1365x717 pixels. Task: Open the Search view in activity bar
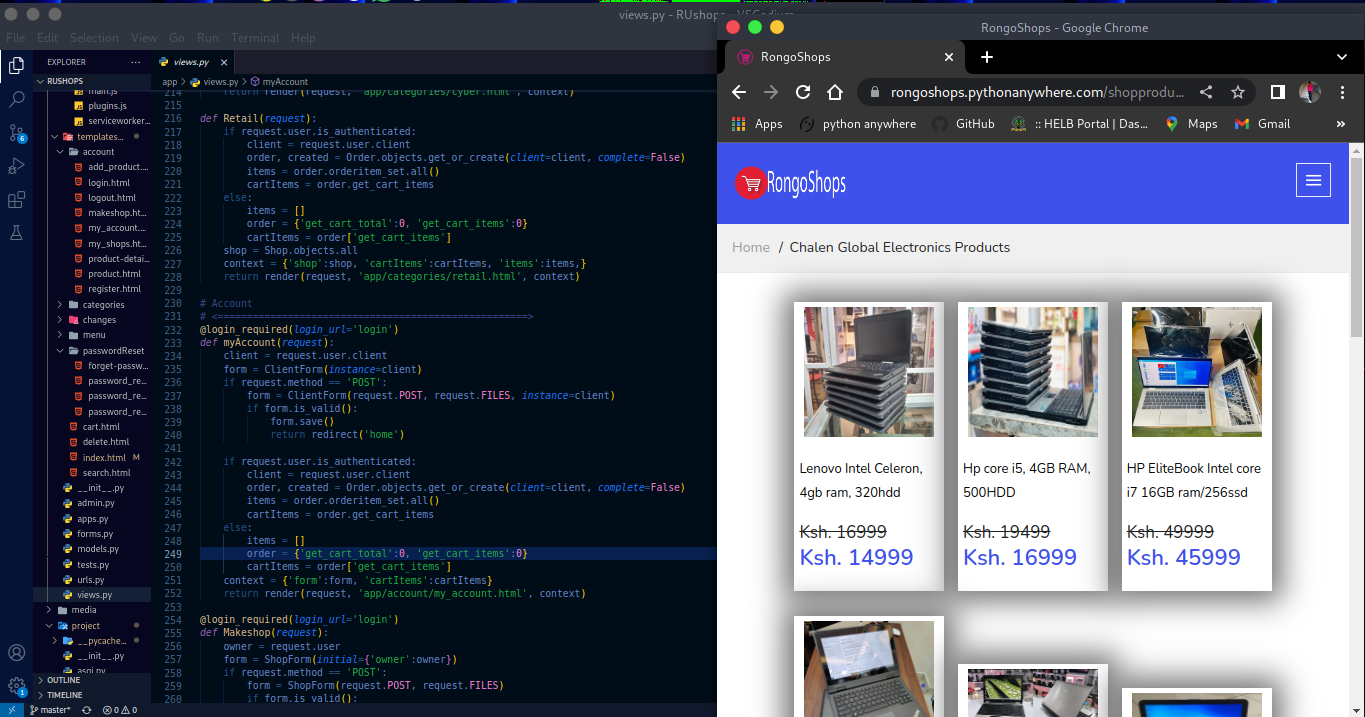17,99
